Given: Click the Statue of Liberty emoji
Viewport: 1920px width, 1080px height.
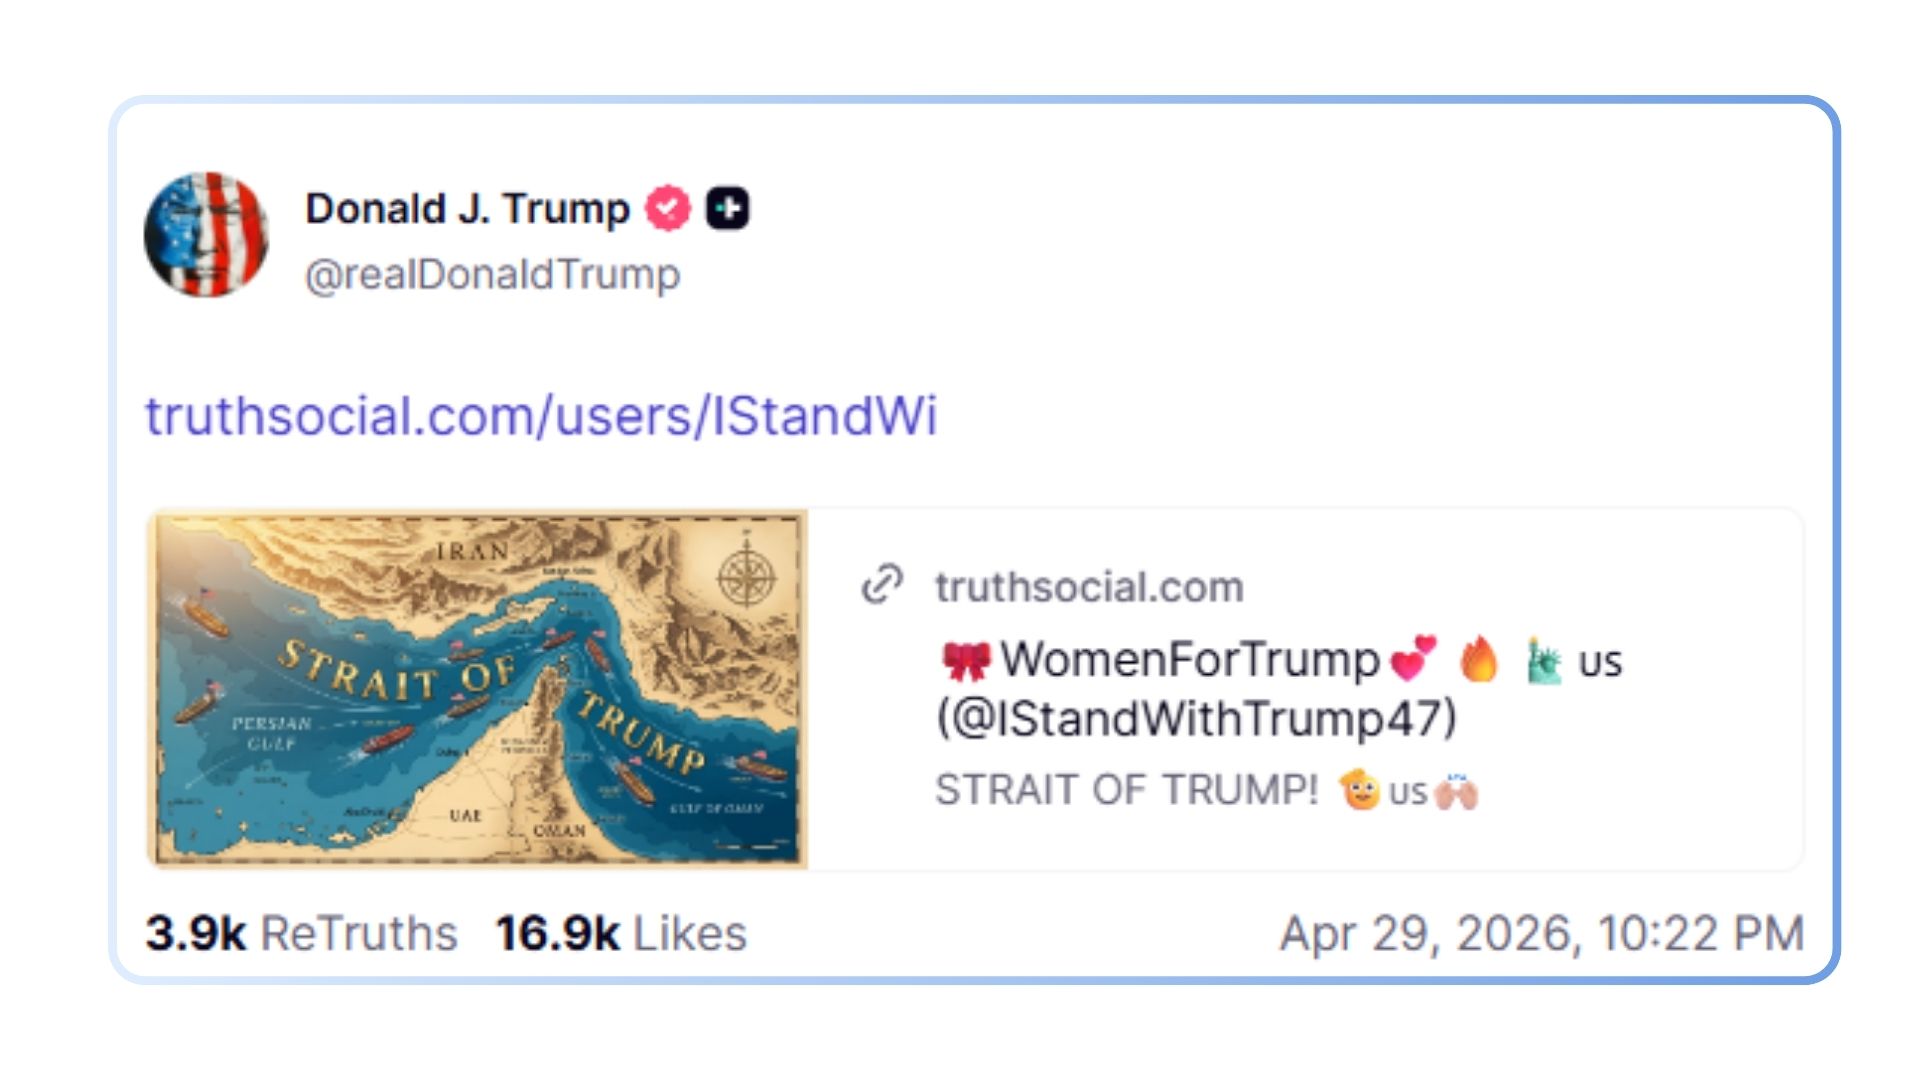Looking at the screenshot, I should (1543, 661).
